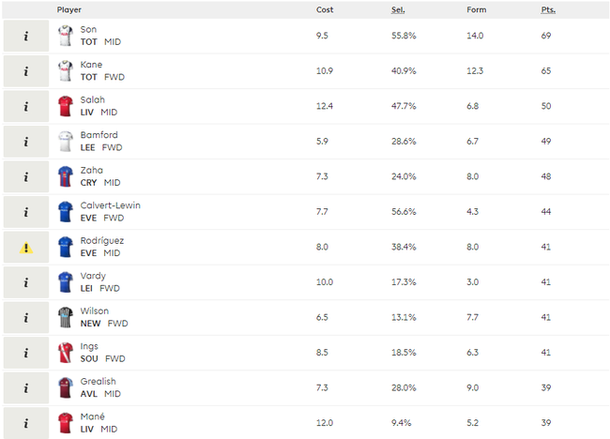Open info icon for Son
610x439 pixels.
pyautogui.click(x=26, y=36)
